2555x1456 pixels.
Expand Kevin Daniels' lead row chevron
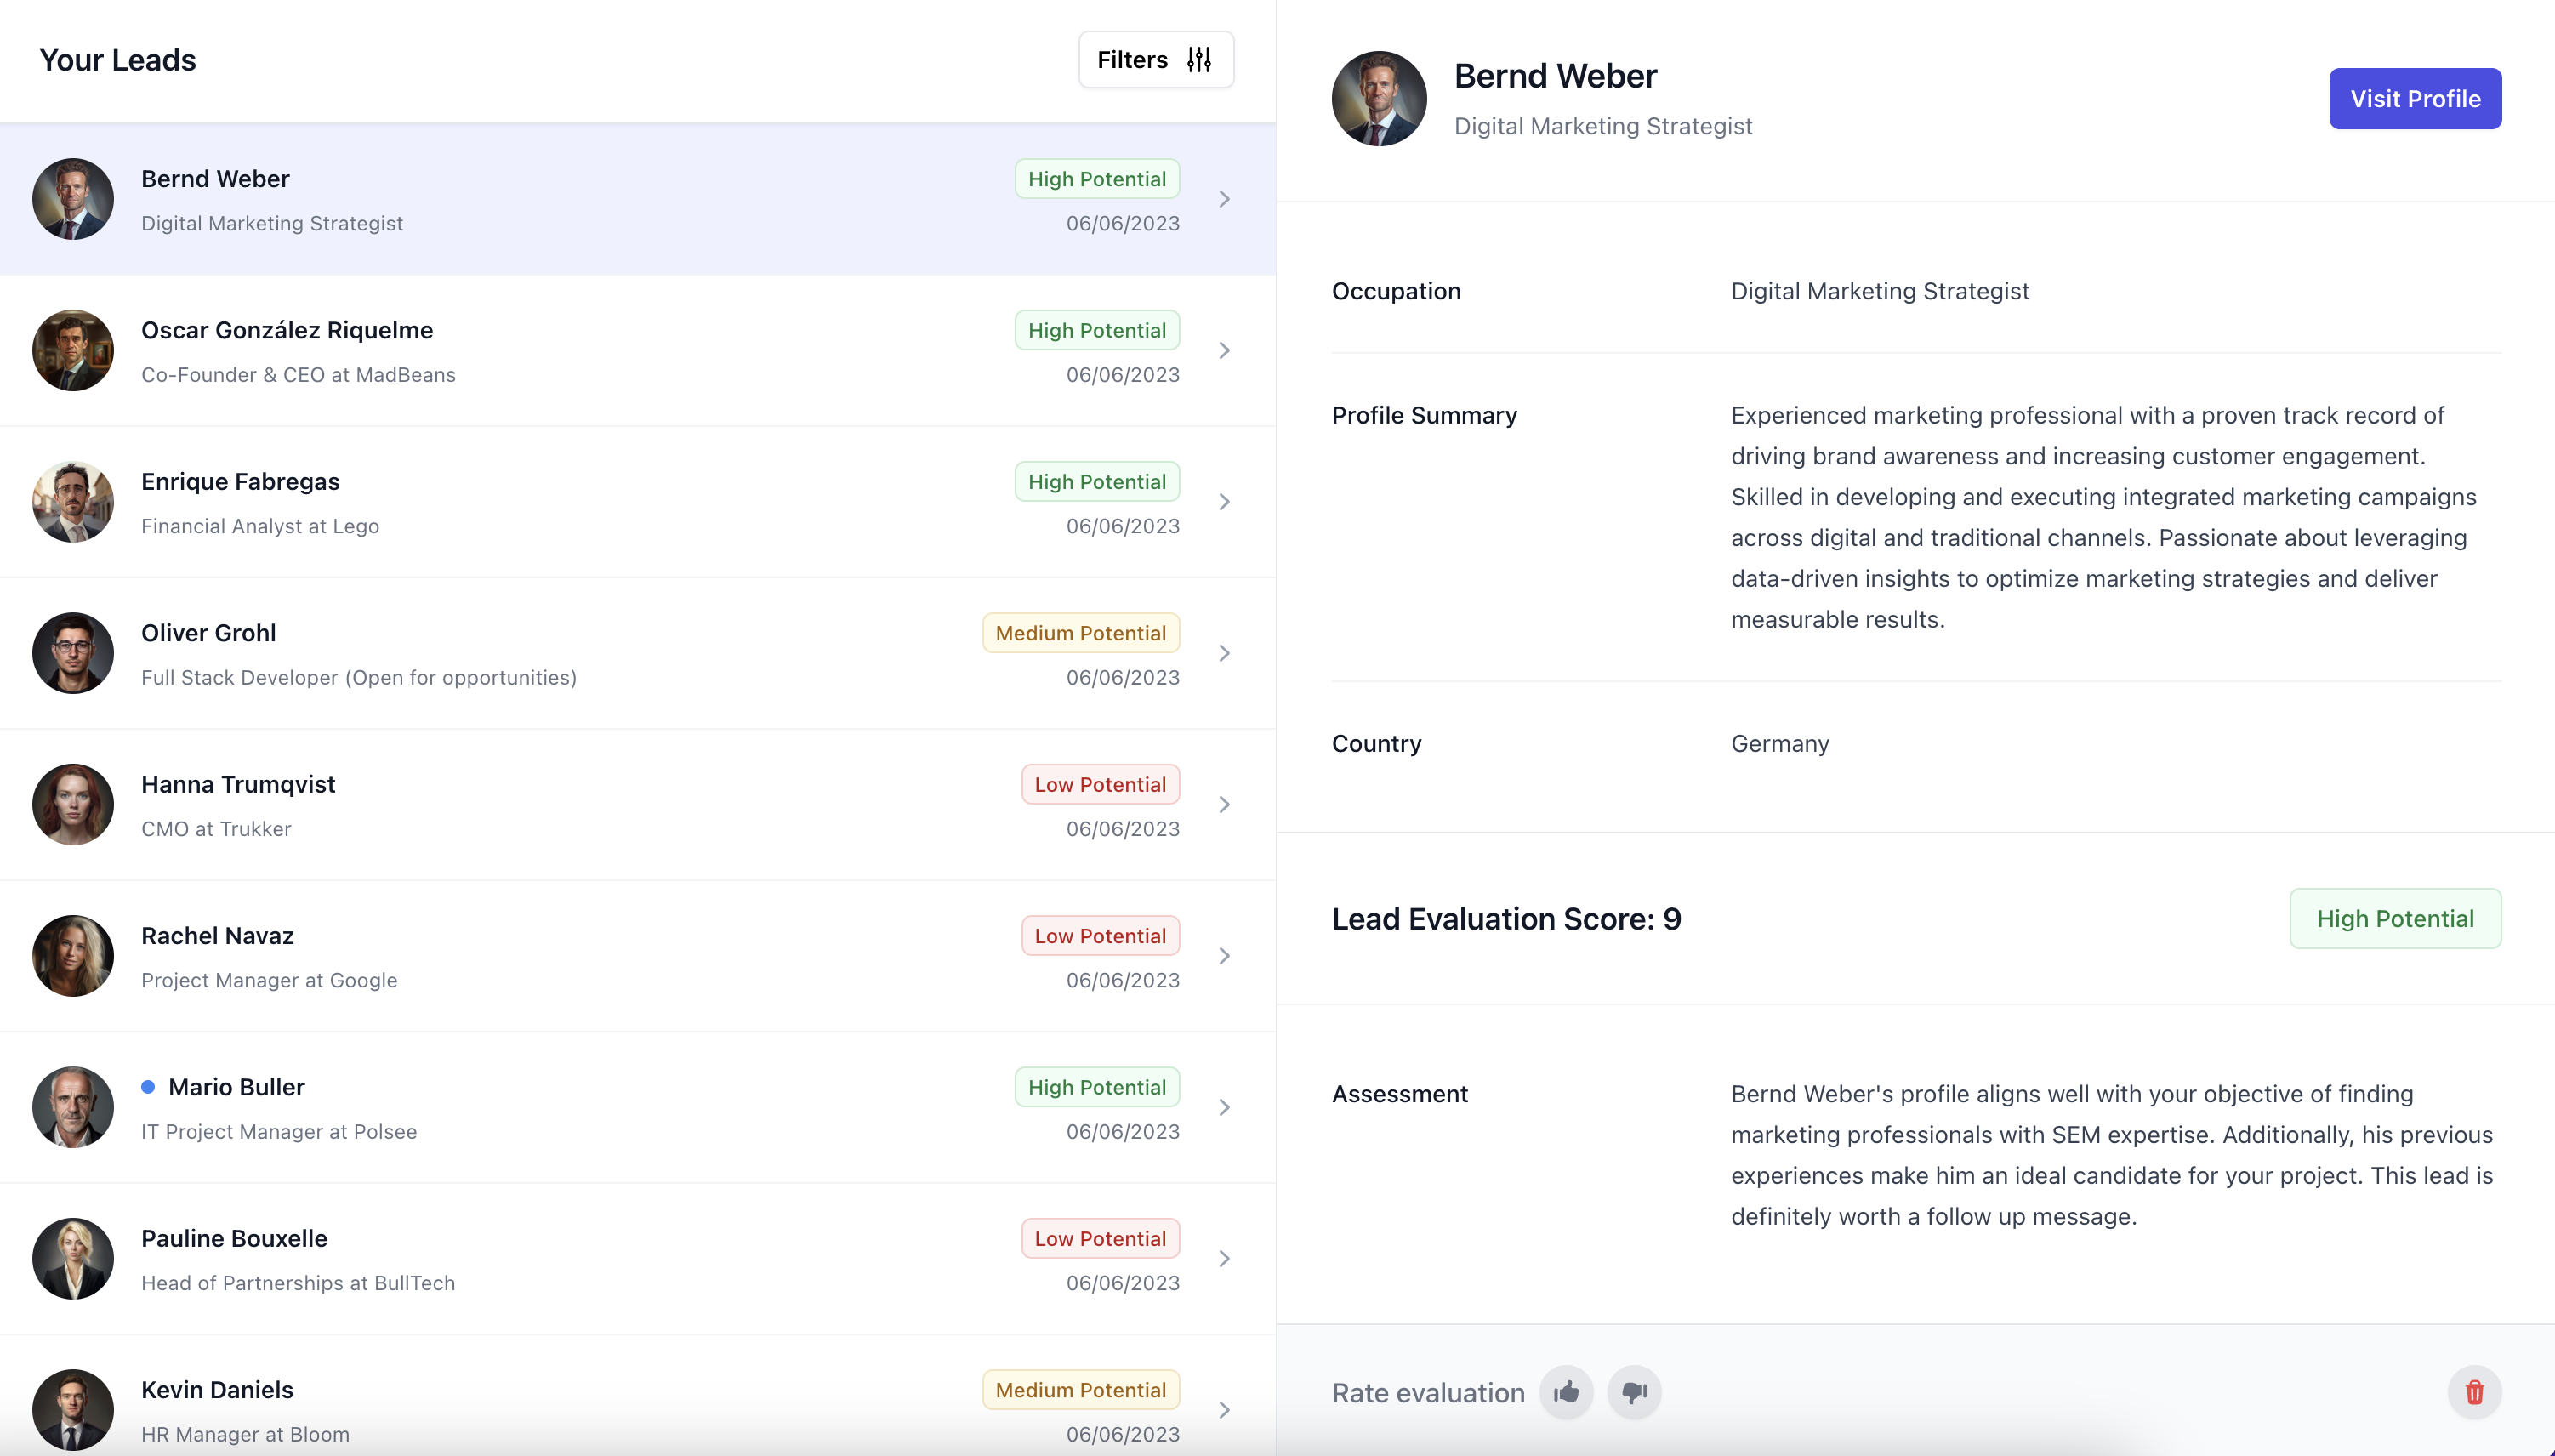[x=1224, y=1409]
